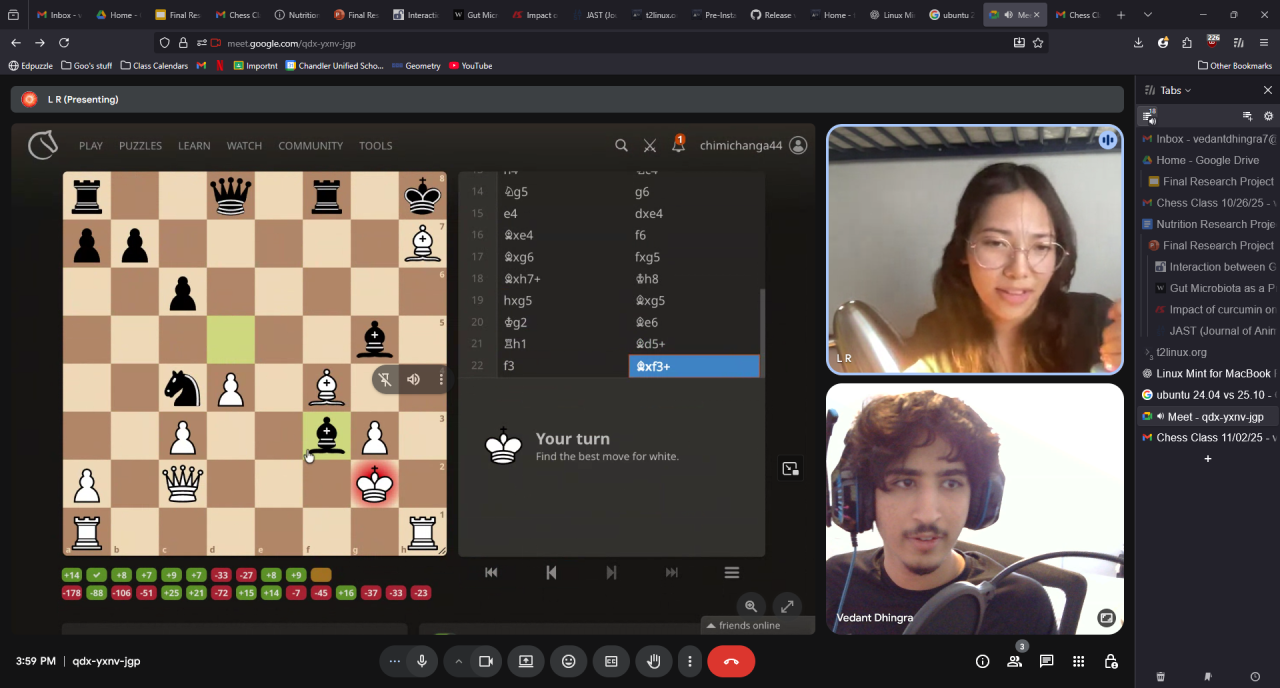
Task: Open lichess COMMUNITY menu
Action: (310, 145)
